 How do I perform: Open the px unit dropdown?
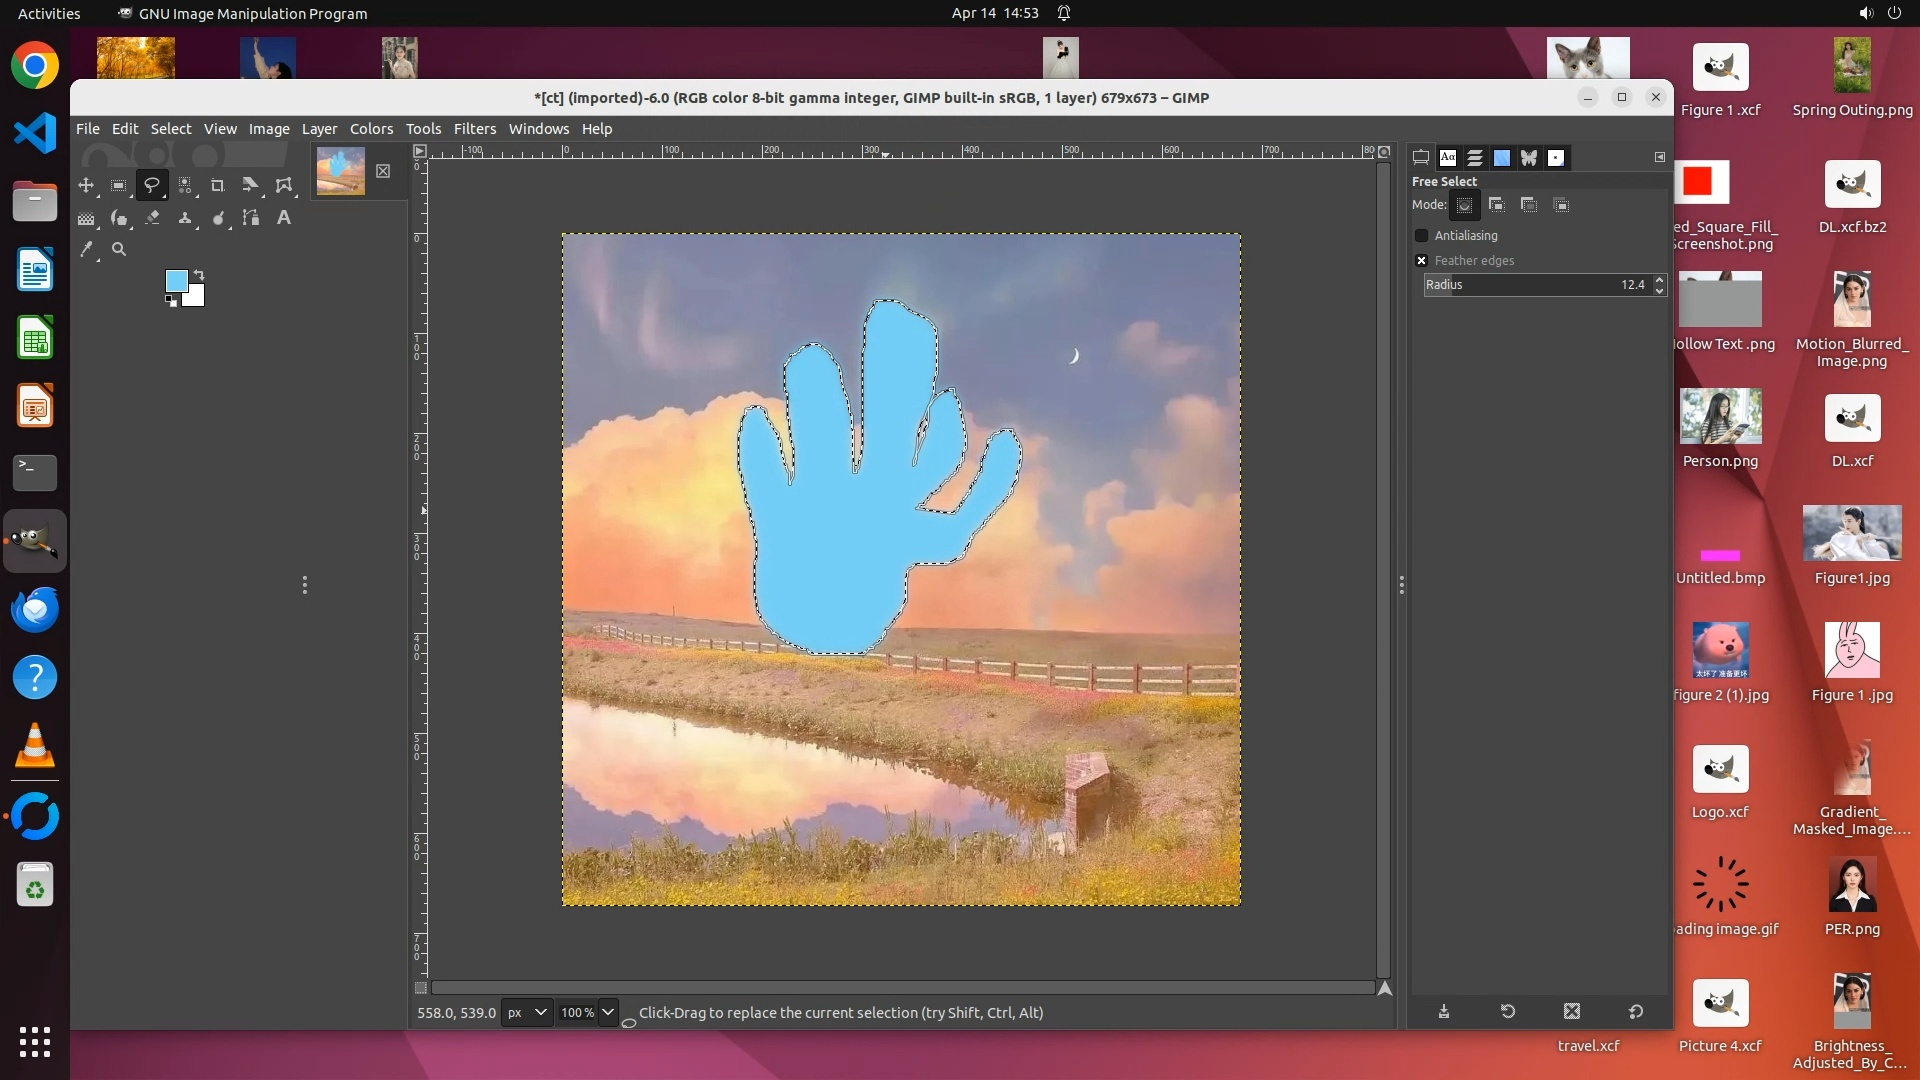[526, 1013]
